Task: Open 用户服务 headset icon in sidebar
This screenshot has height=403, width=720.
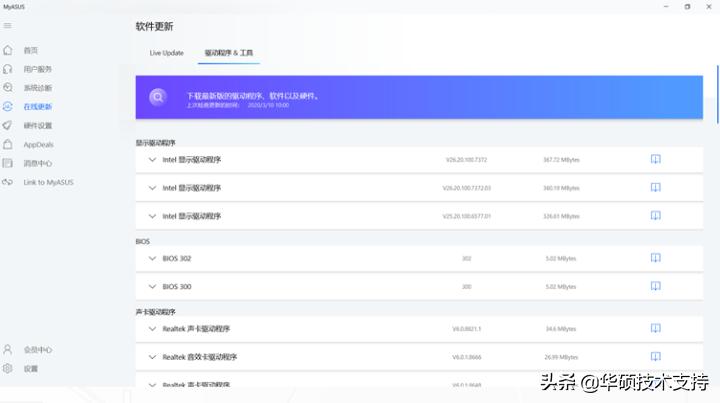Action: coord(8,69)
